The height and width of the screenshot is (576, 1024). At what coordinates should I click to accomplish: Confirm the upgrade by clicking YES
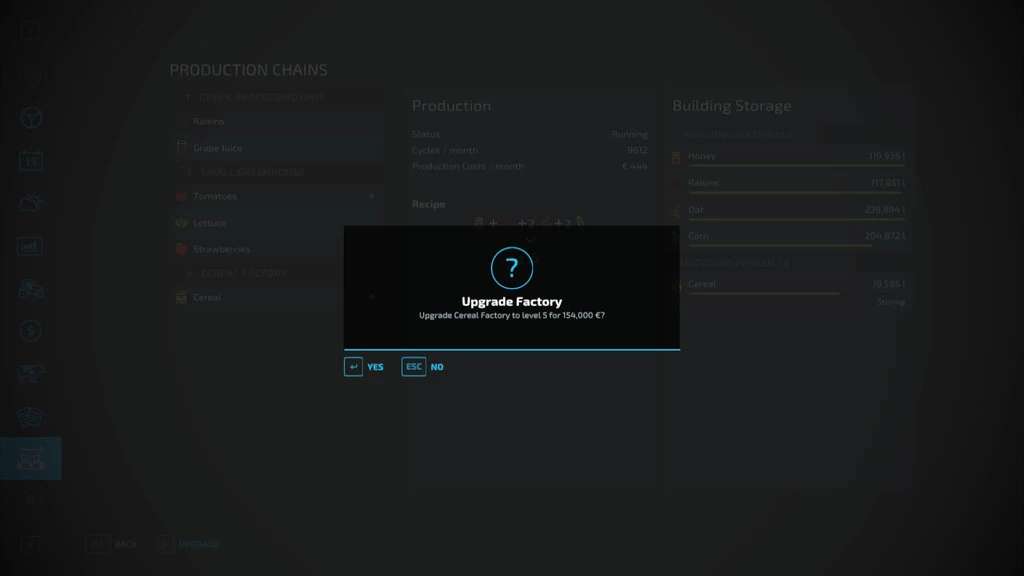(x=375, y=367)
